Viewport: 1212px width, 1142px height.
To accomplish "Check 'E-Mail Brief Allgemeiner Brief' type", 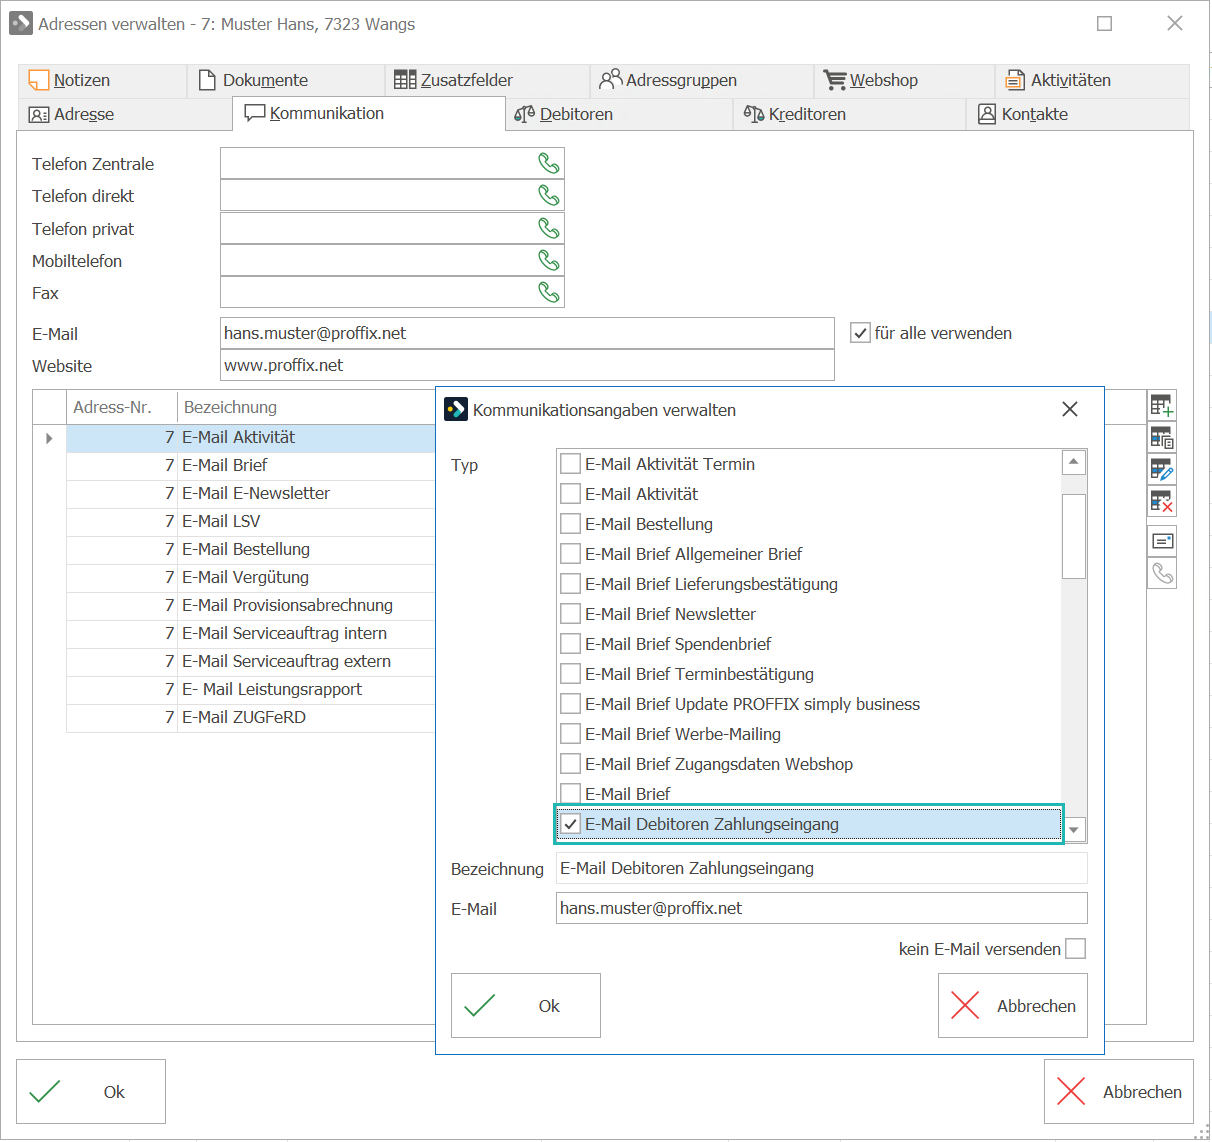I will (571, 554).
